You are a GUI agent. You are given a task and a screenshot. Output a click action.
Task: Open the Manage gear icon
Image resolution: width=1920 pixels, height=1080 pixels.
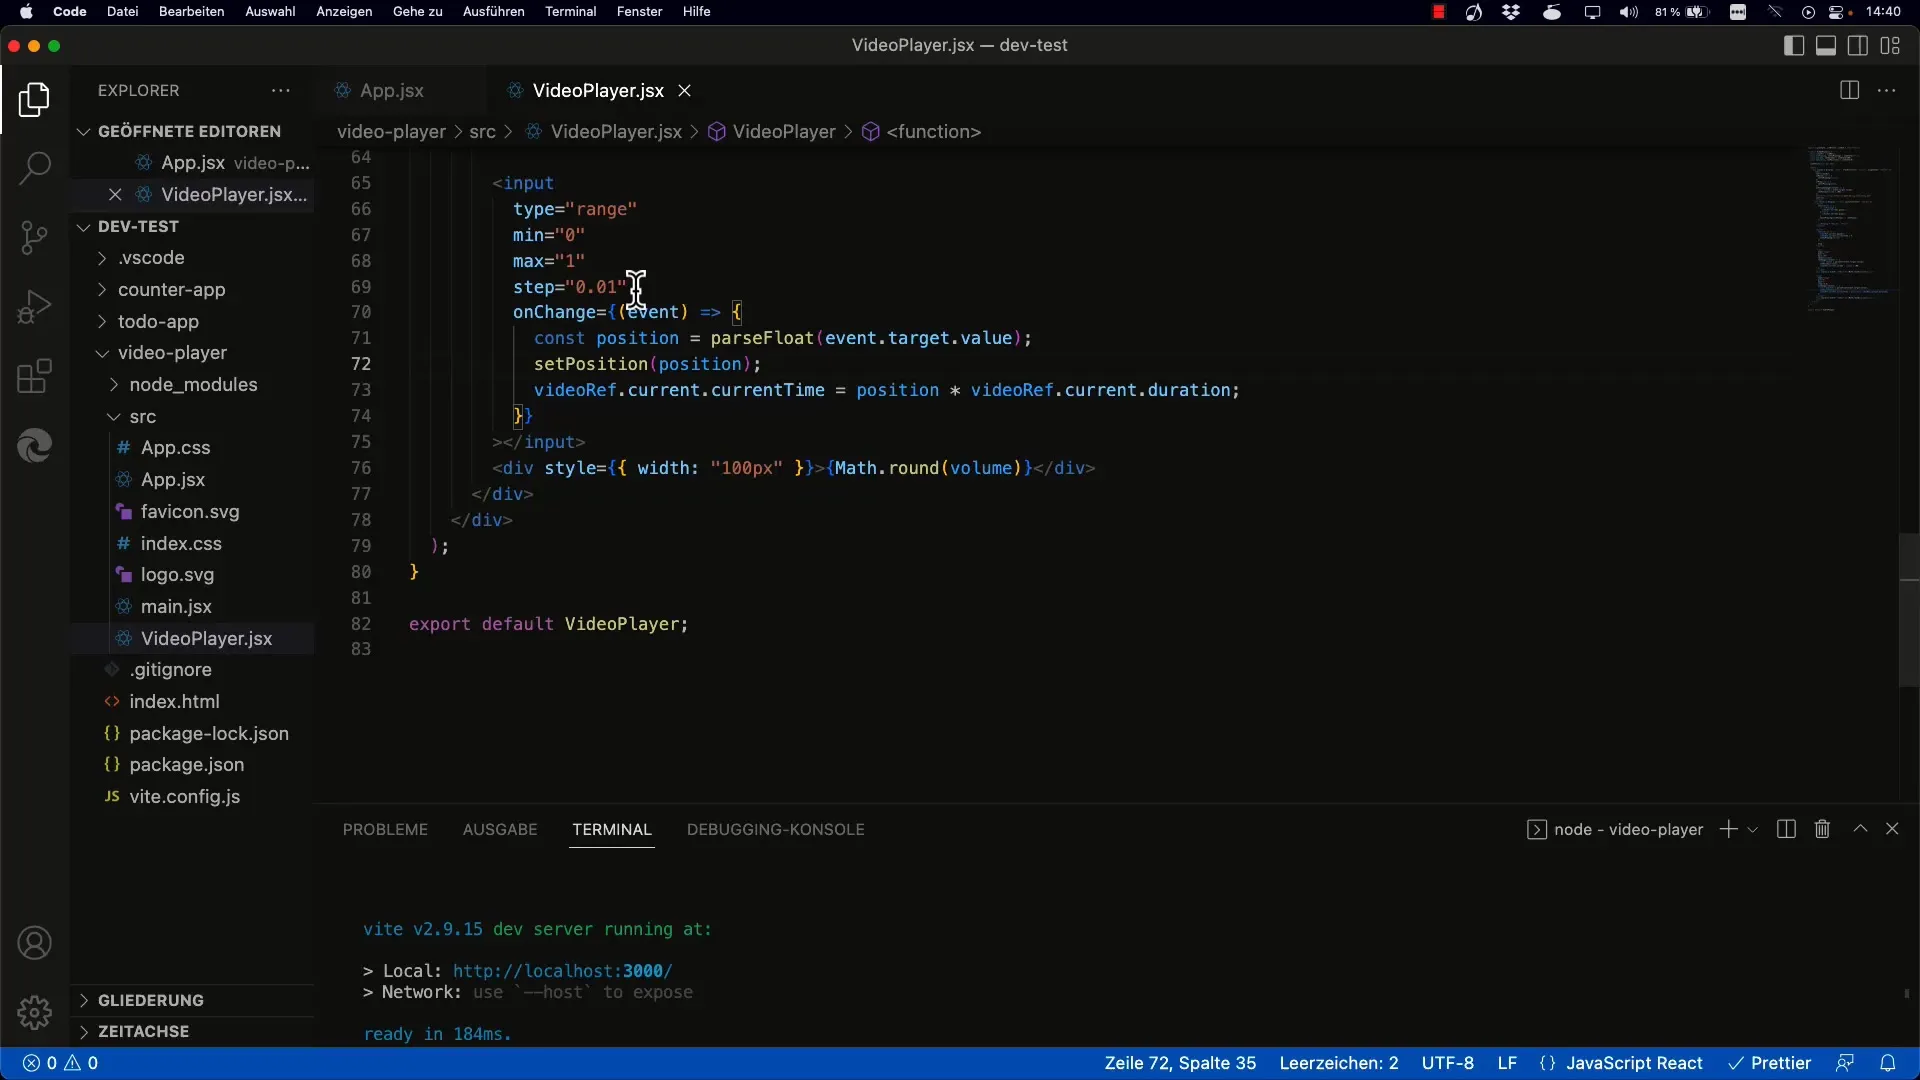[34, 1013]
